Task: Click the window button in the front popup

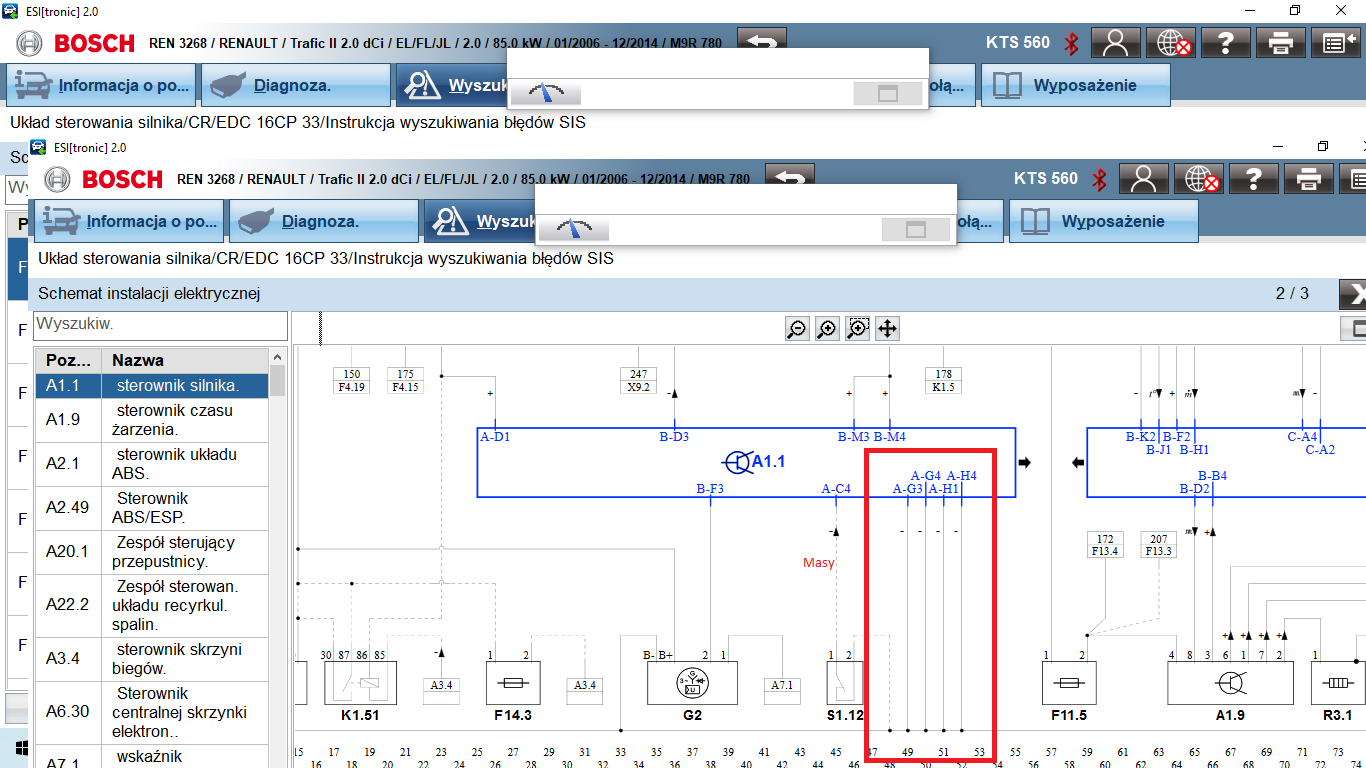Action: pyautogui.click(x=915, y=230)
